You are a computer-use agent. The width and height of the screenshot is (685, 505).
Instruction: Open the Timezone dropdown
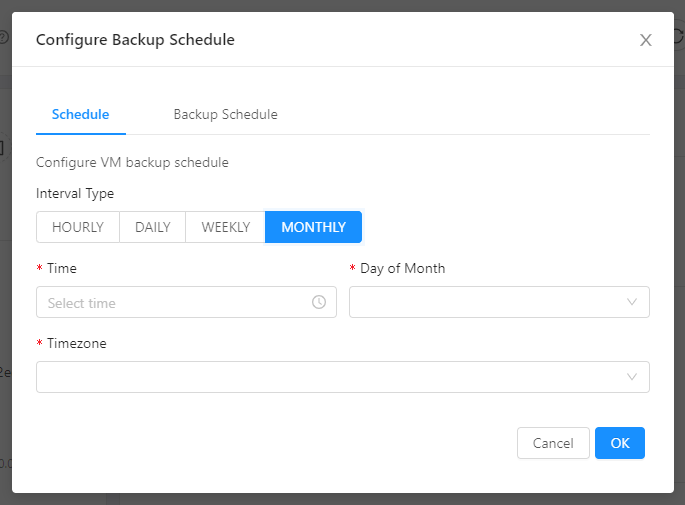point(330,377)
